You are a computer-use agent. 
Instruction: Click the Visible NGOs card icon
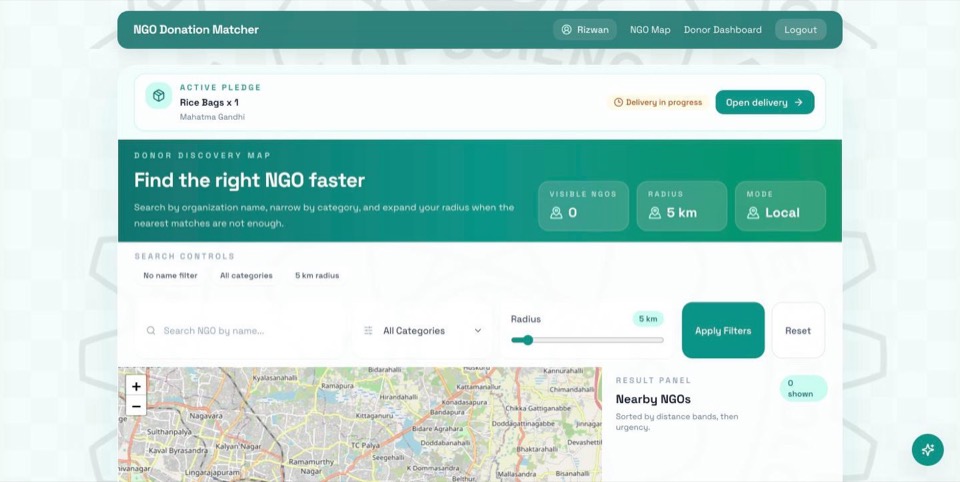(x=556, y=213)
